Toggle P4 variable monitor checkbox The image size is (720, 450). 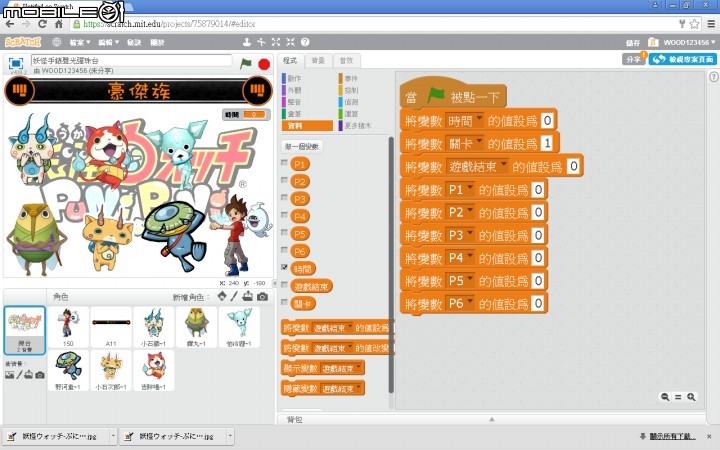pos(284,215)
